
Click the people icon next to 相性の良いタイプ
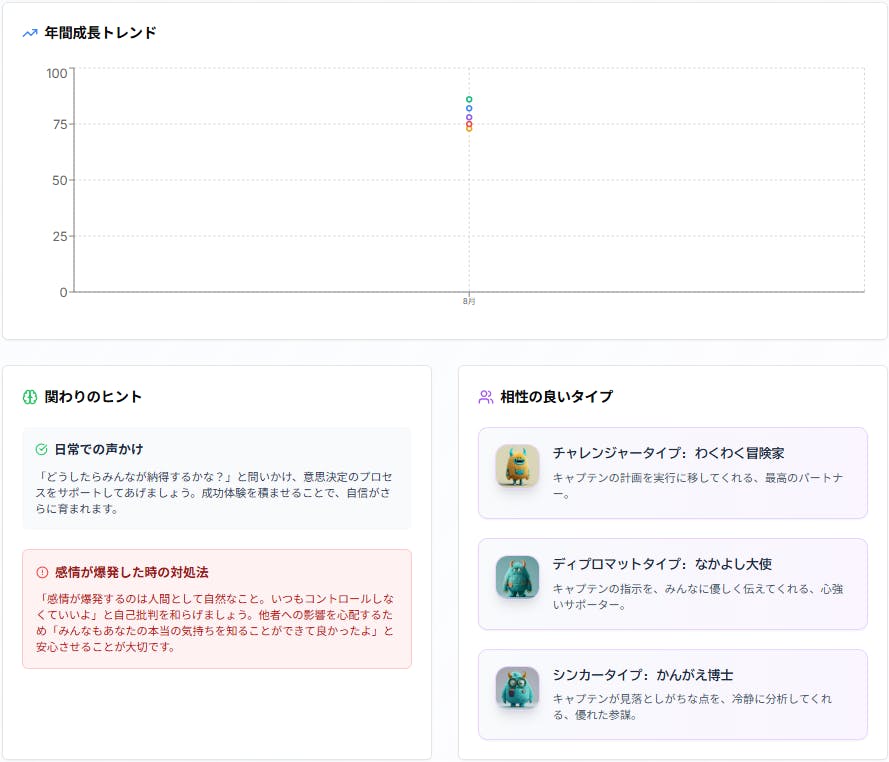click(x=486, y=397)
